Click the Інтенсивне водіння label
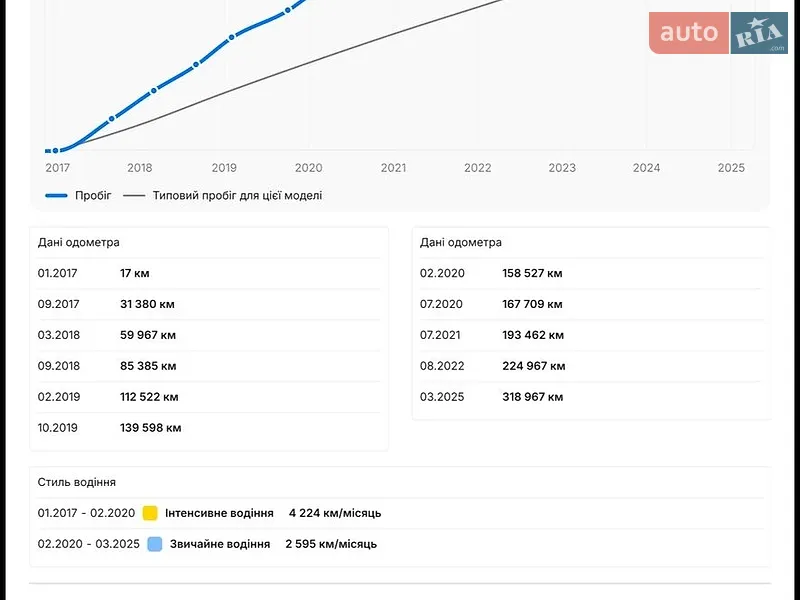 tap(219, 513)
